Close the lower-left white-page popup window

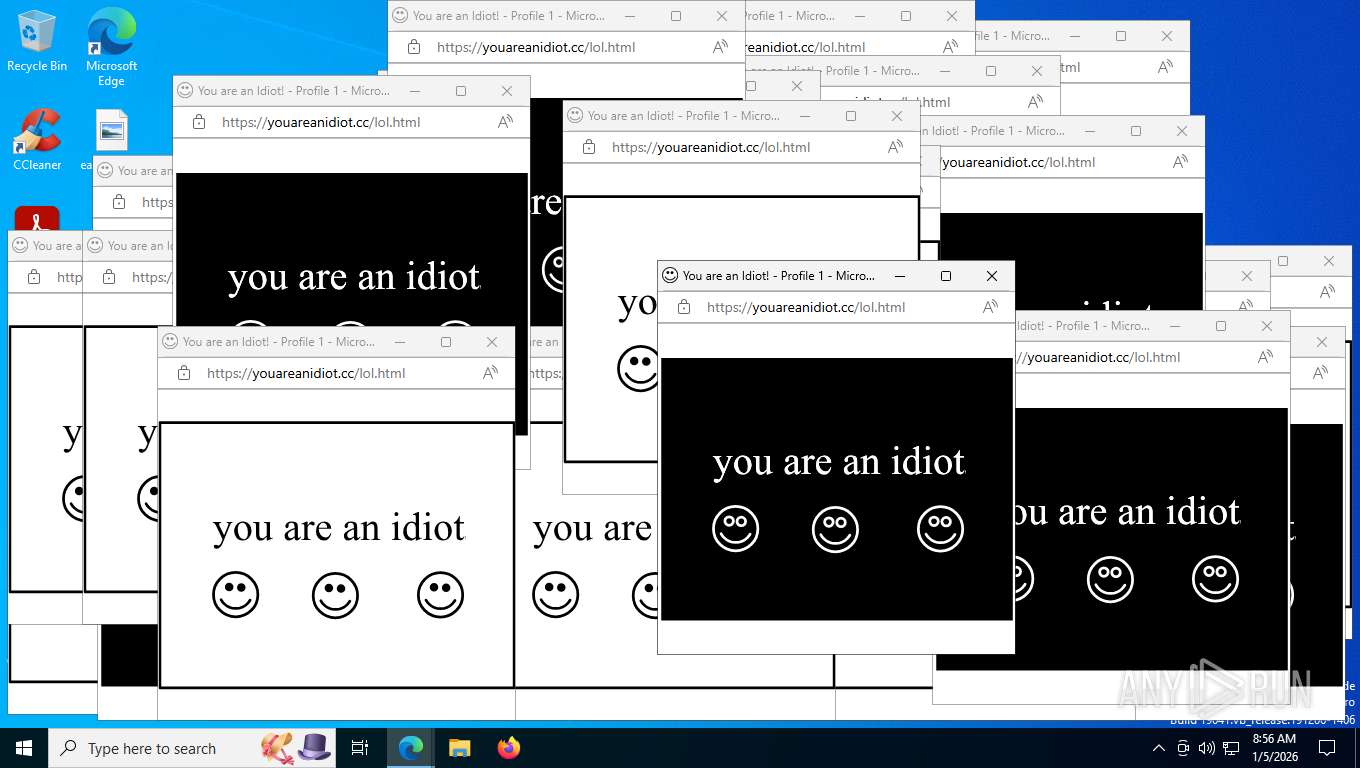pyautogui.click(x=492, y=342)
